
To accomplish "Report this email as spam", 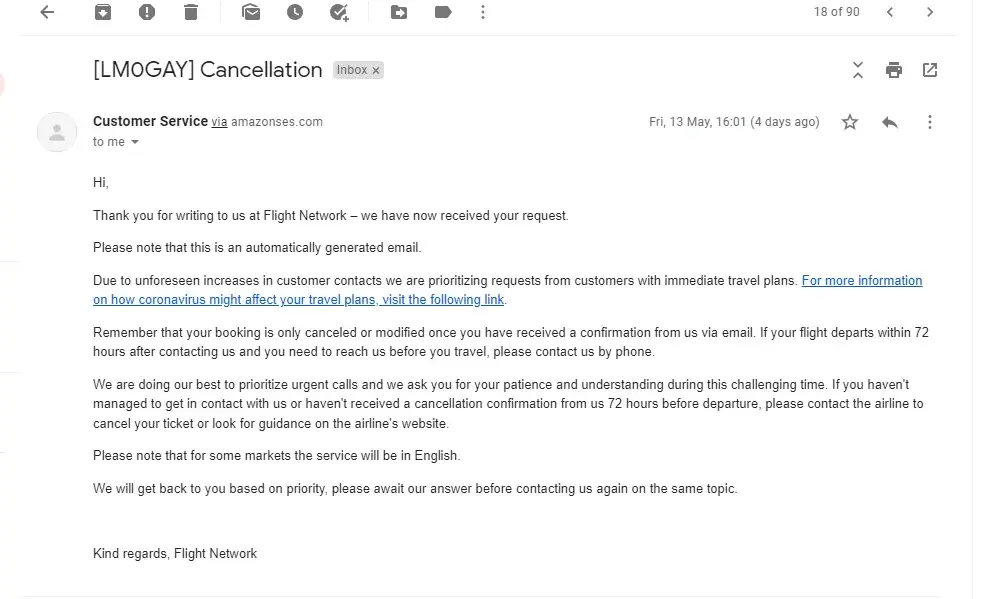I will (x=147, y=12).
